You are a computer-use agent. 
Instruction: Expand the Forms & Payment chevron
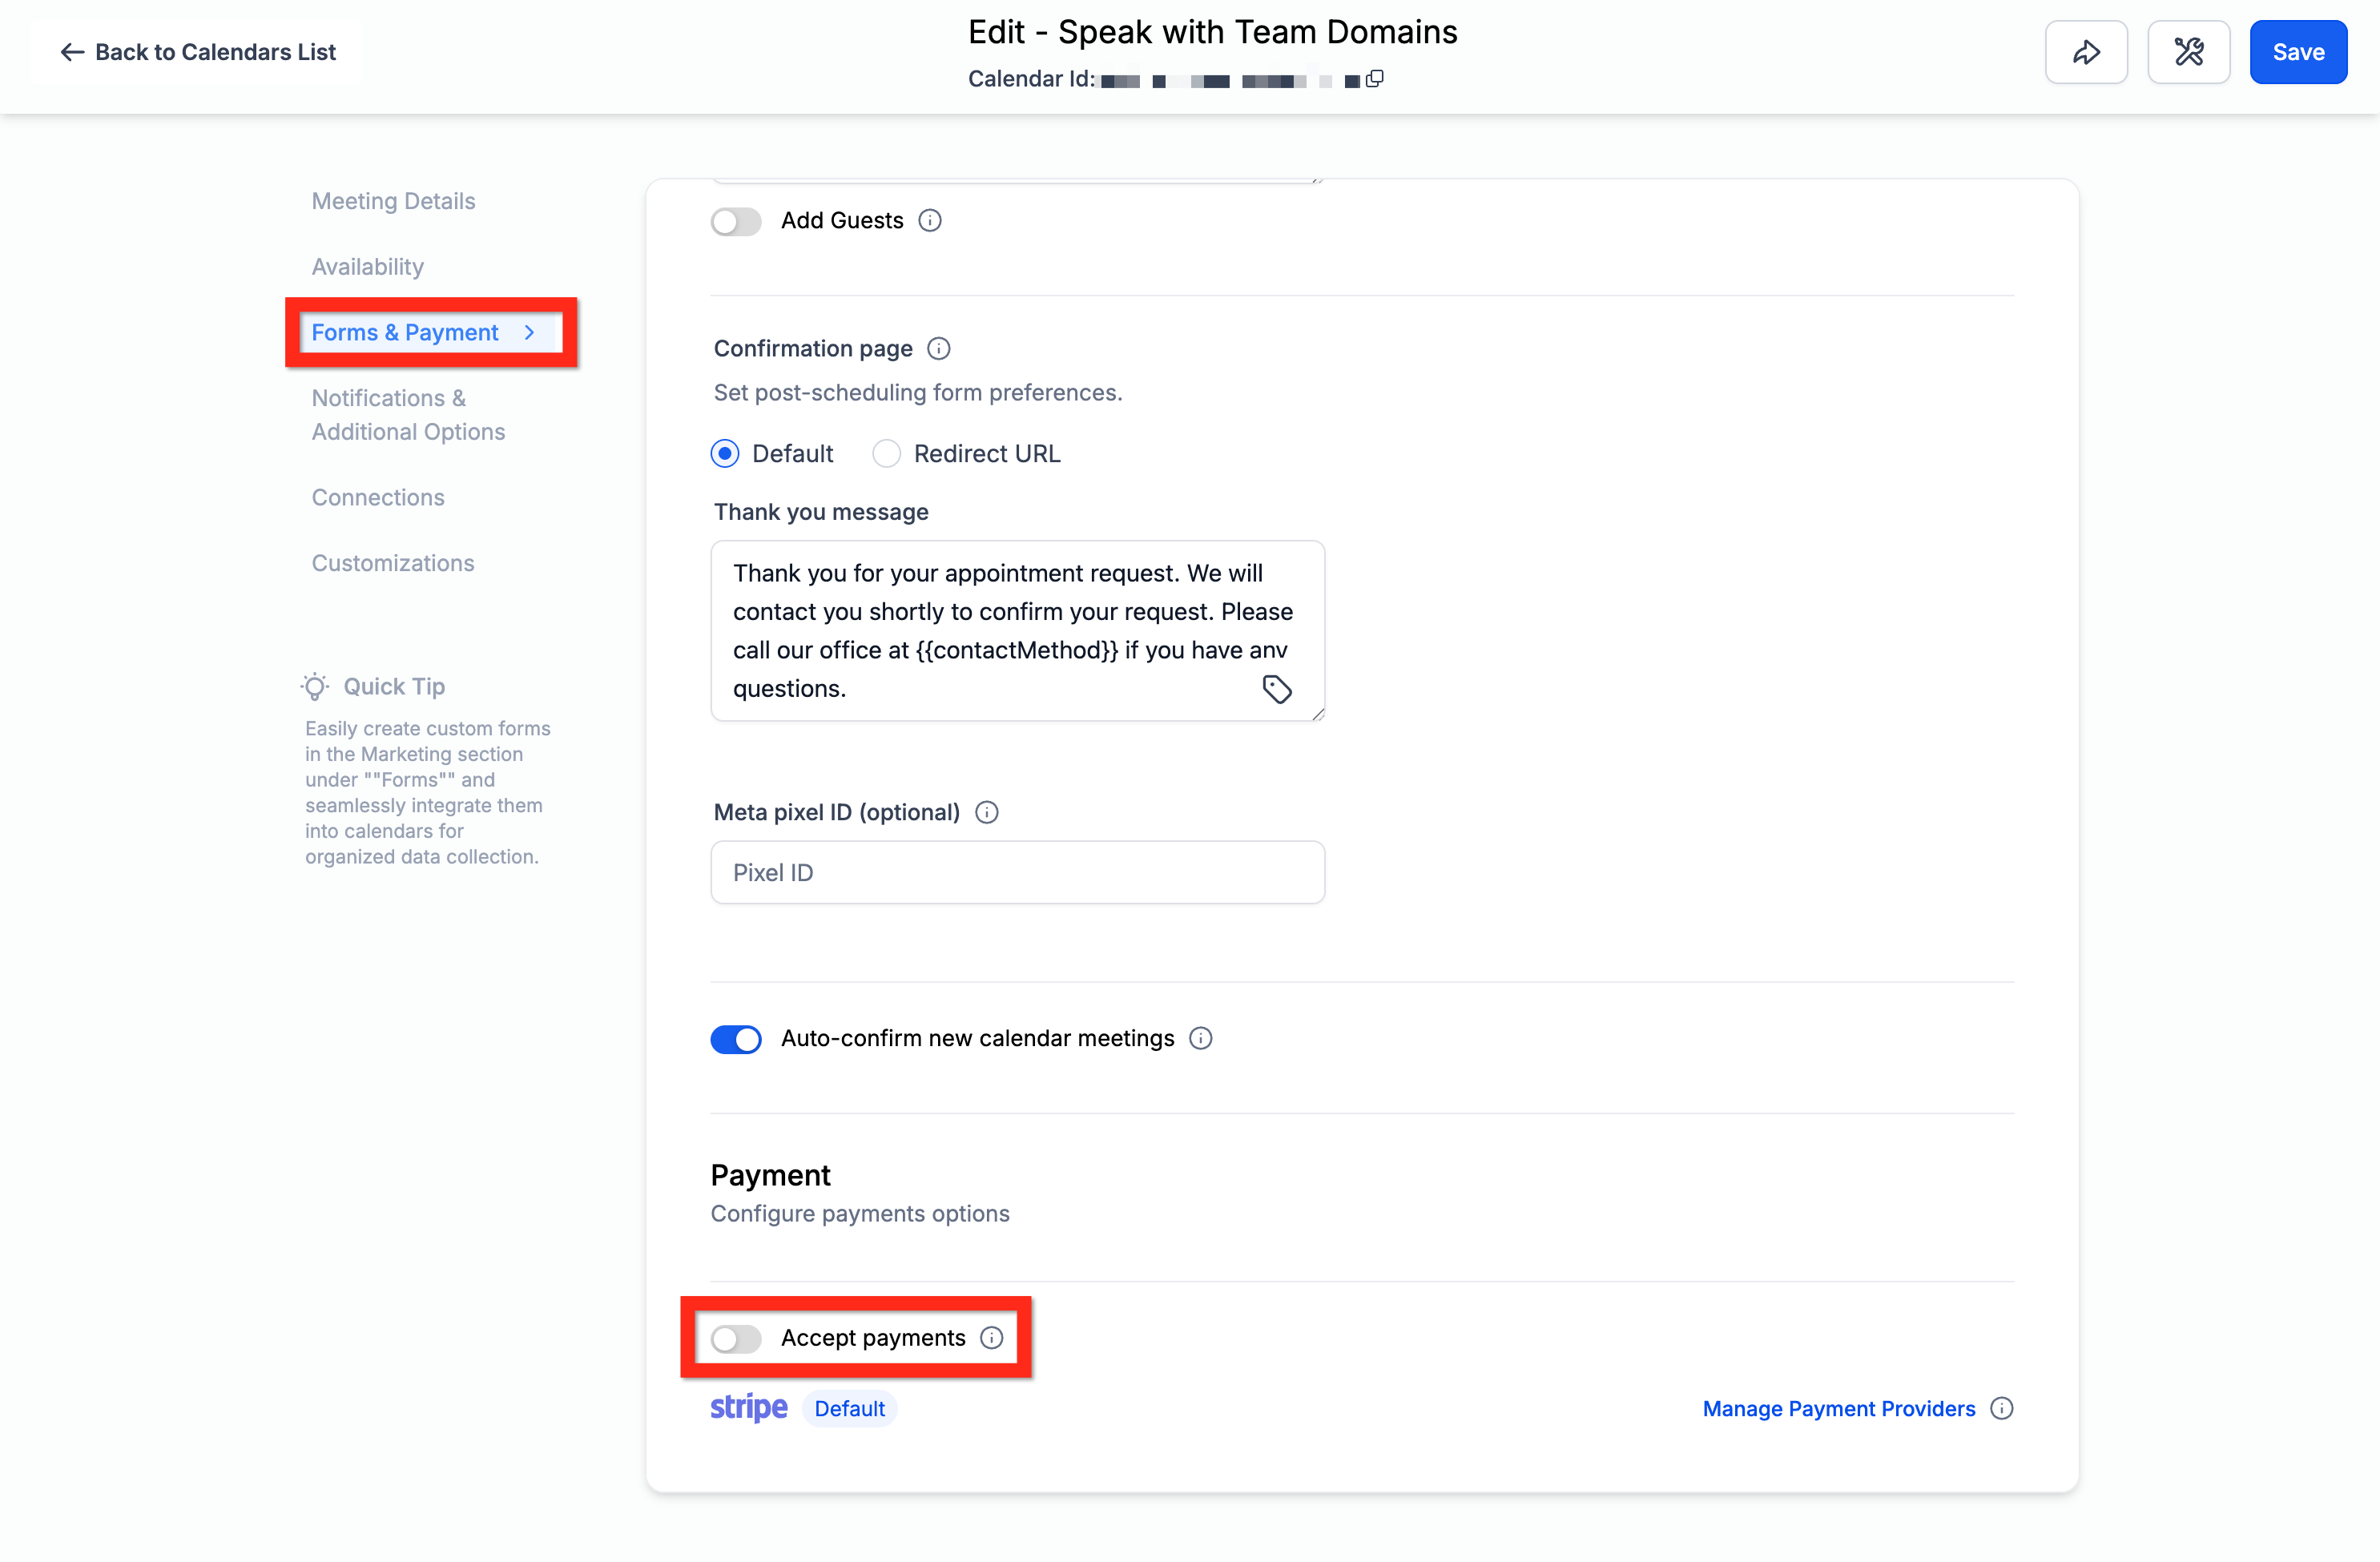coord(529,333)
